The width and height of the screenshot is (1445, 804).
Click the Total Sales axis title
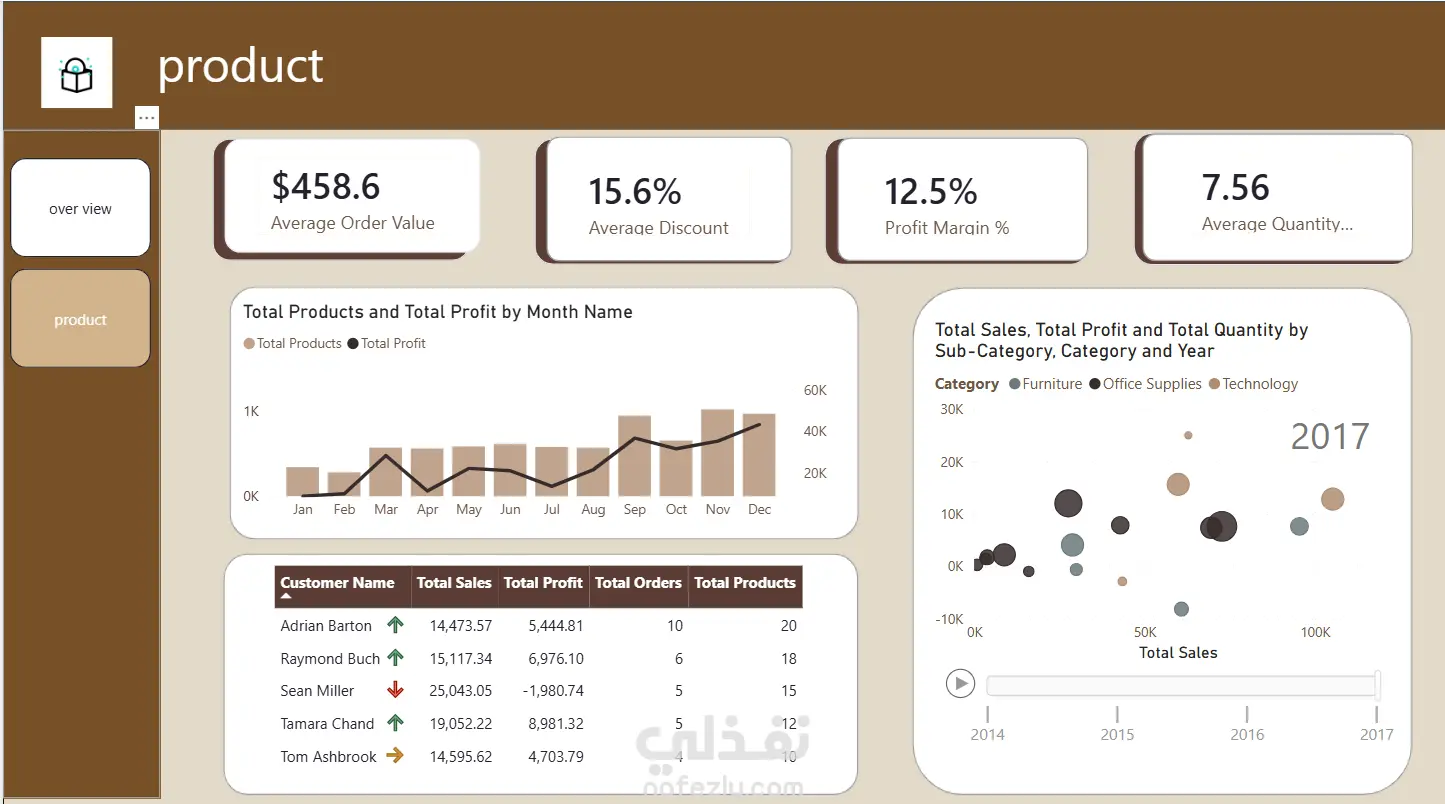(x=1178, y=653)
